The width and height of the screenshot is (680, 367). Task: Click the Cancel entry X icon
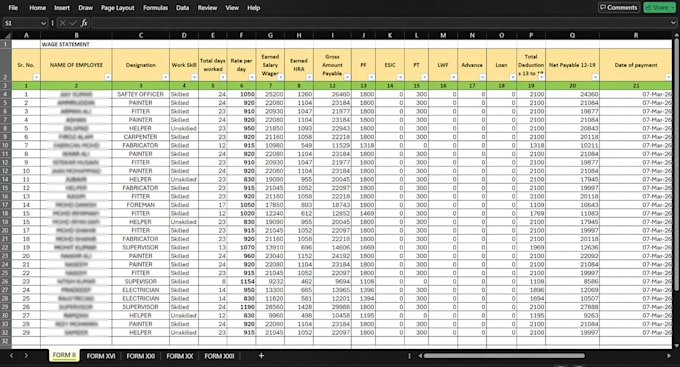[62, 23]
